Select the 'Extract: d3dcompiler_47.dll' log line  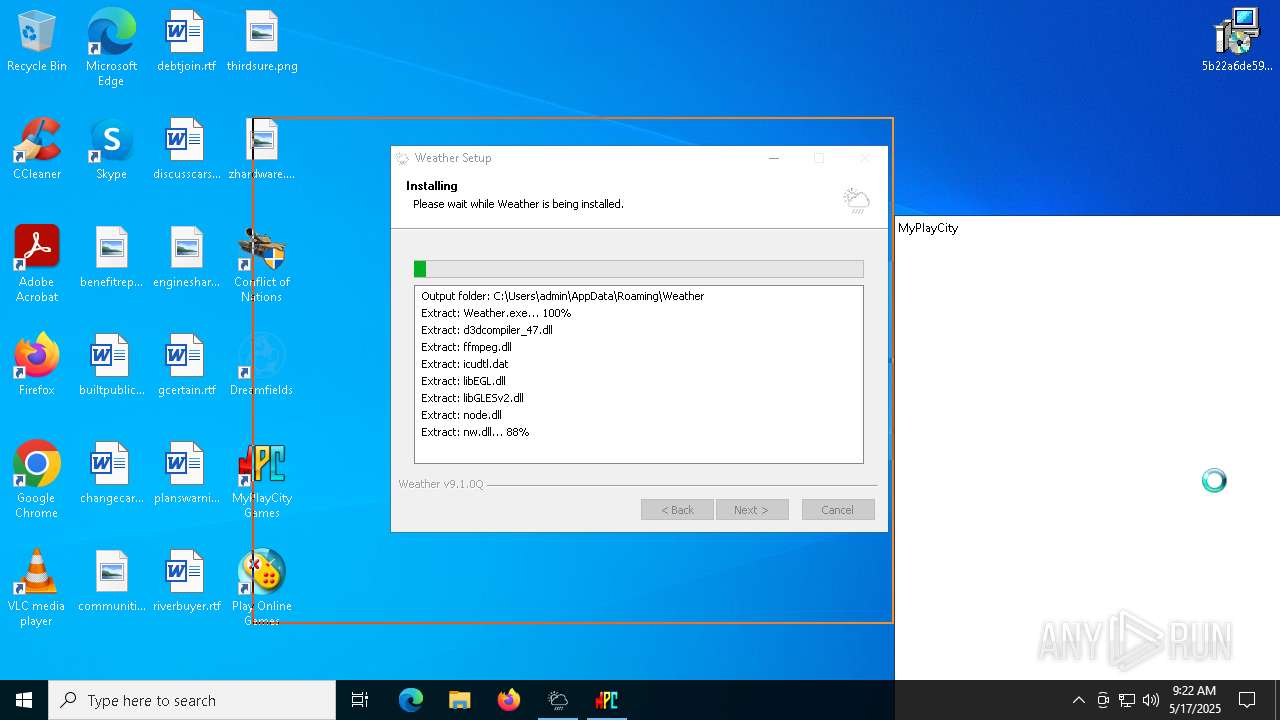[487, 330]
